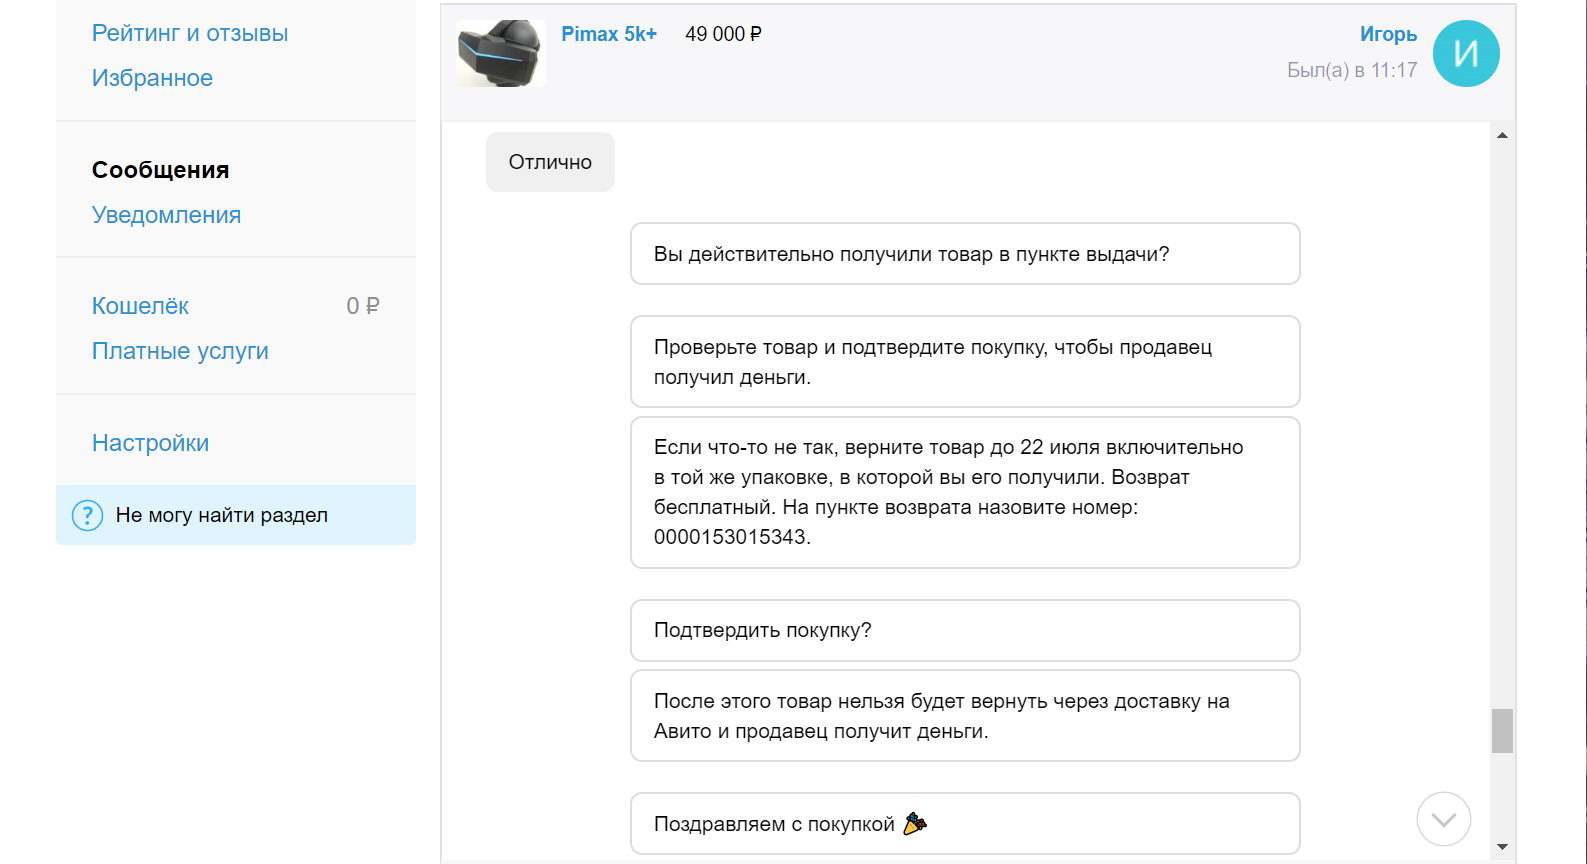Select Сообщения in the sidebar
Image resolution: width=1587 pixels, height=864 pixels.
click(x=160, y=170)
